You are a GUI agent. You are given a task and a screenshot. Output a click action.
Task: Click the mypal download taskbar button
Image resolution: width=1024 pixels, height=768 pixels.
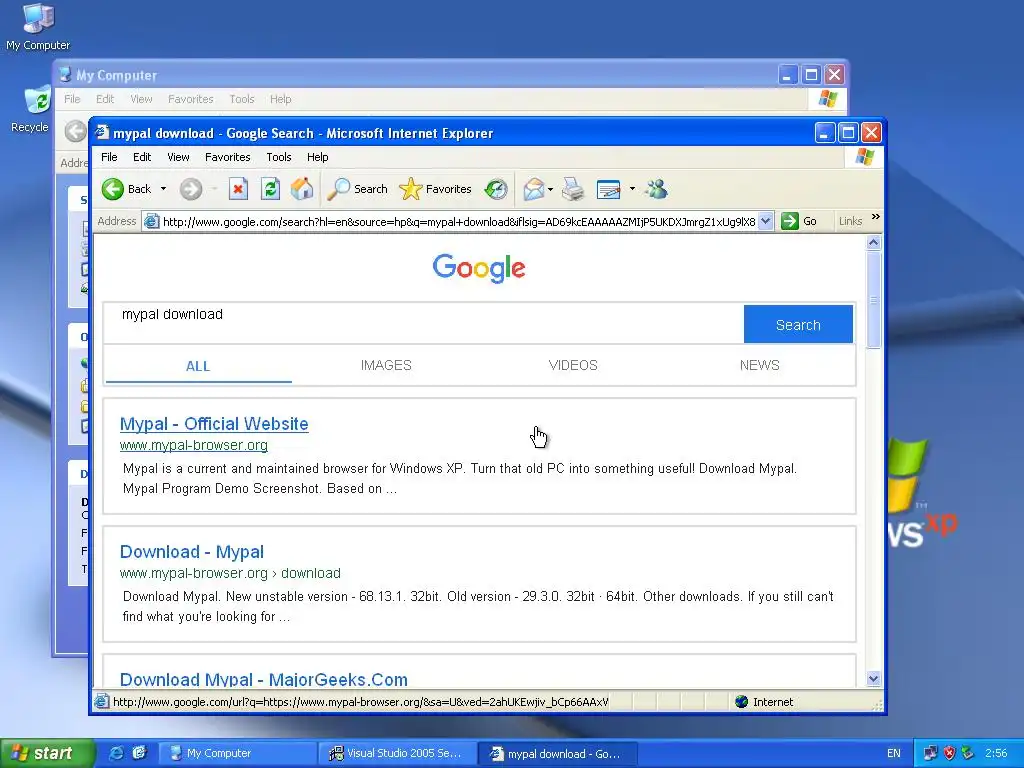pos(556,754)
